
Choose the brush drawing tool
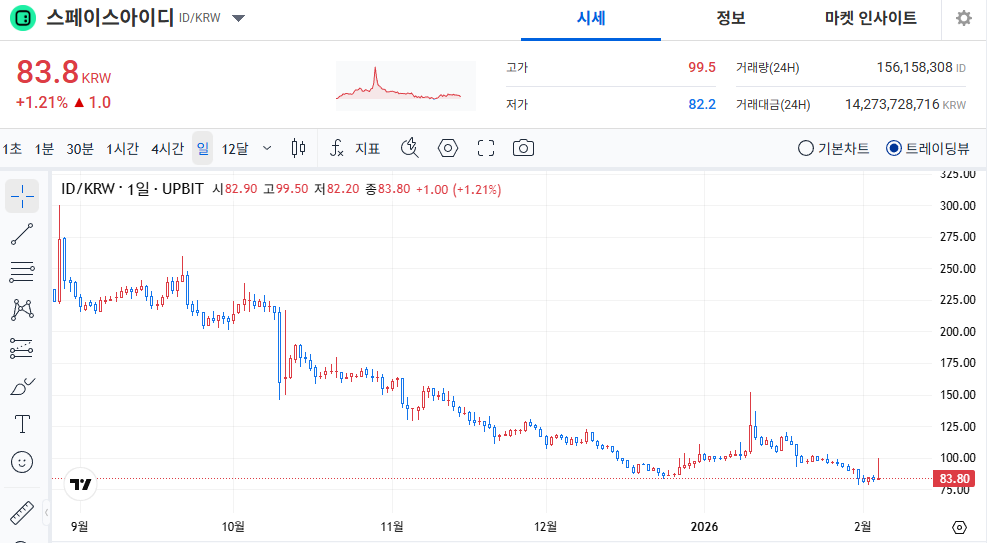click(x=22, y=386)
